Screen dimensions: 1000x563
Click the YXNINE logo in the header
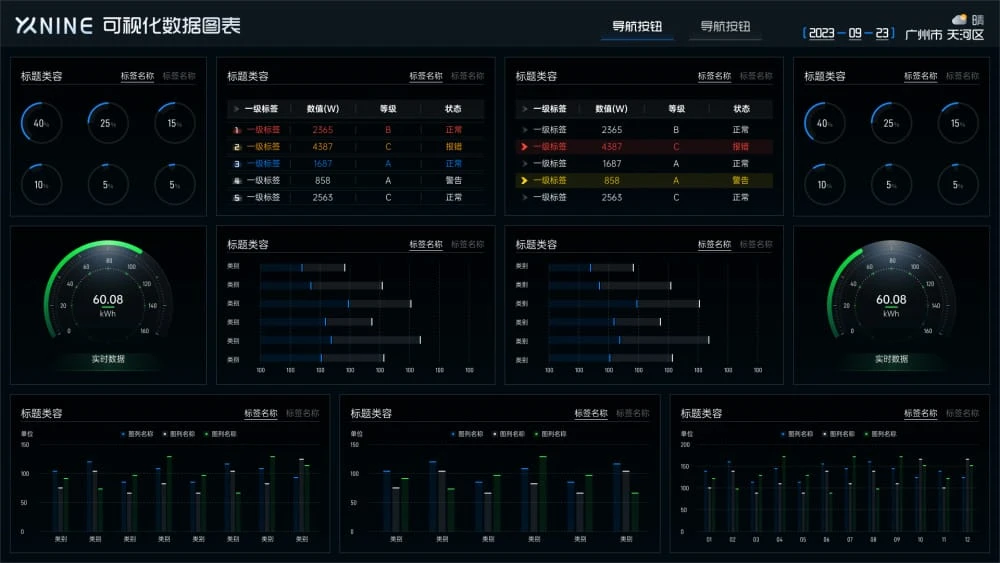54,26
